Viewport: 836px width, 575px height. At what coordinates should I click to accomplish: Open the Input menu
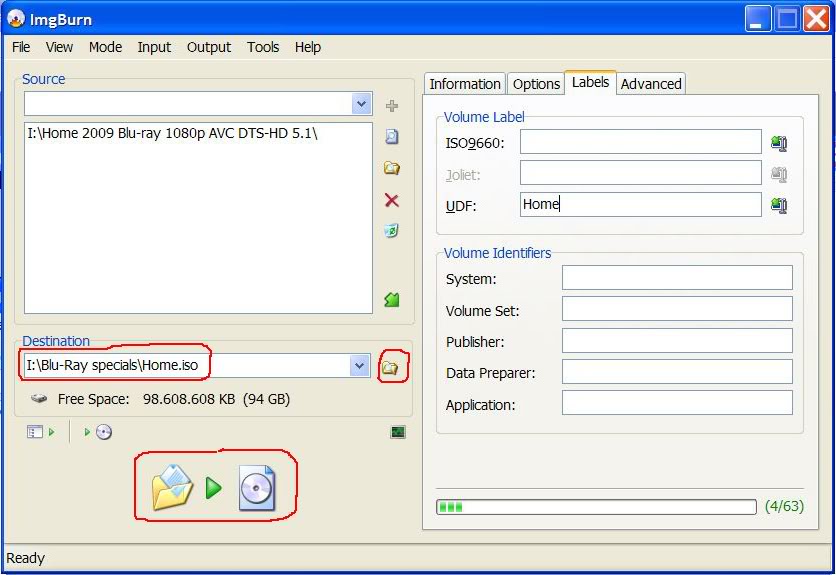point(154,47)
